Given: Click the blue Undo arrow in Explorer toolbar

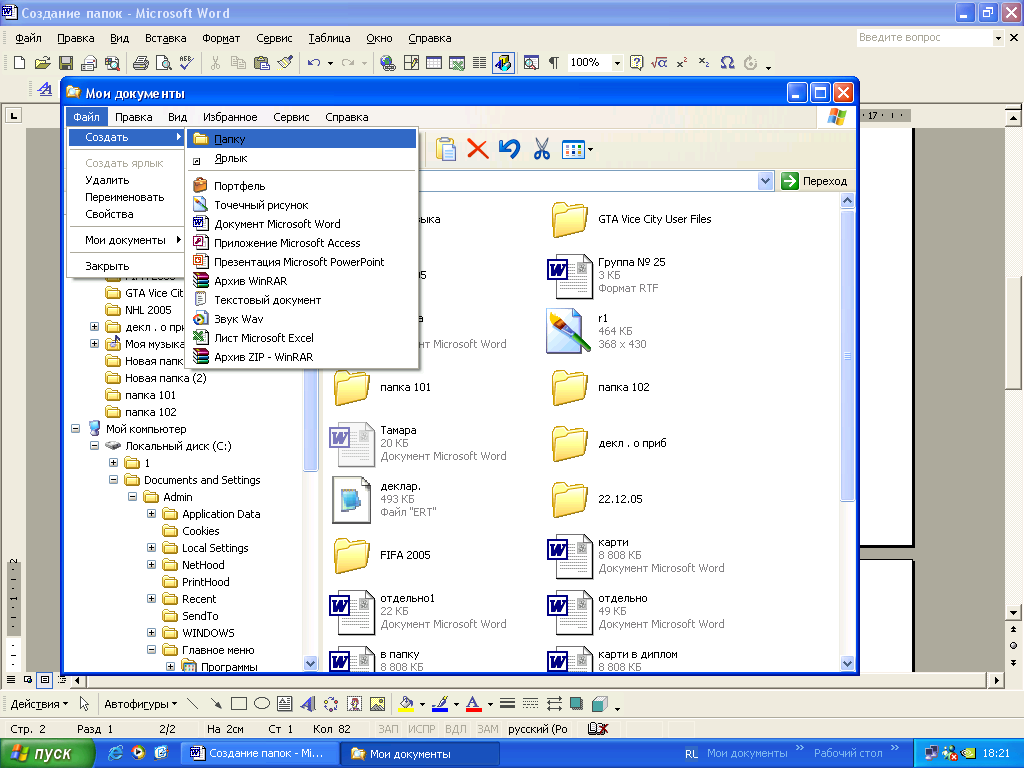Looking at the screenshot, I should (509, 149).
